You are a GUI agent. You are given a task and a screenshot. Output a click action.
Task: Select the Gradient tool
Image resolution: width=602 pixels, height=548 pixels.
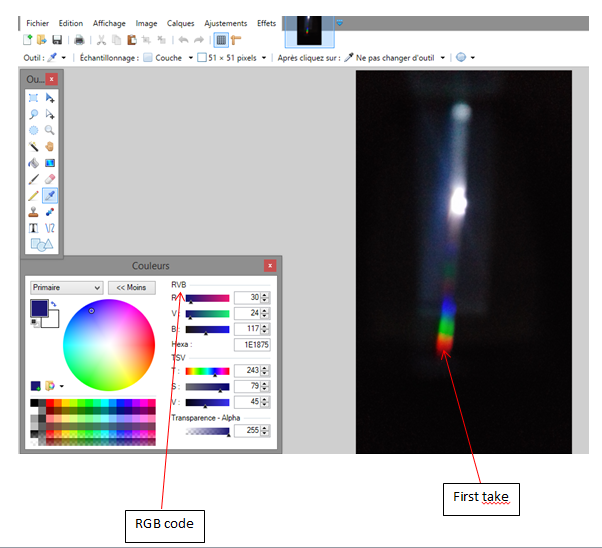pyautogui.click(x=50, y=163)
